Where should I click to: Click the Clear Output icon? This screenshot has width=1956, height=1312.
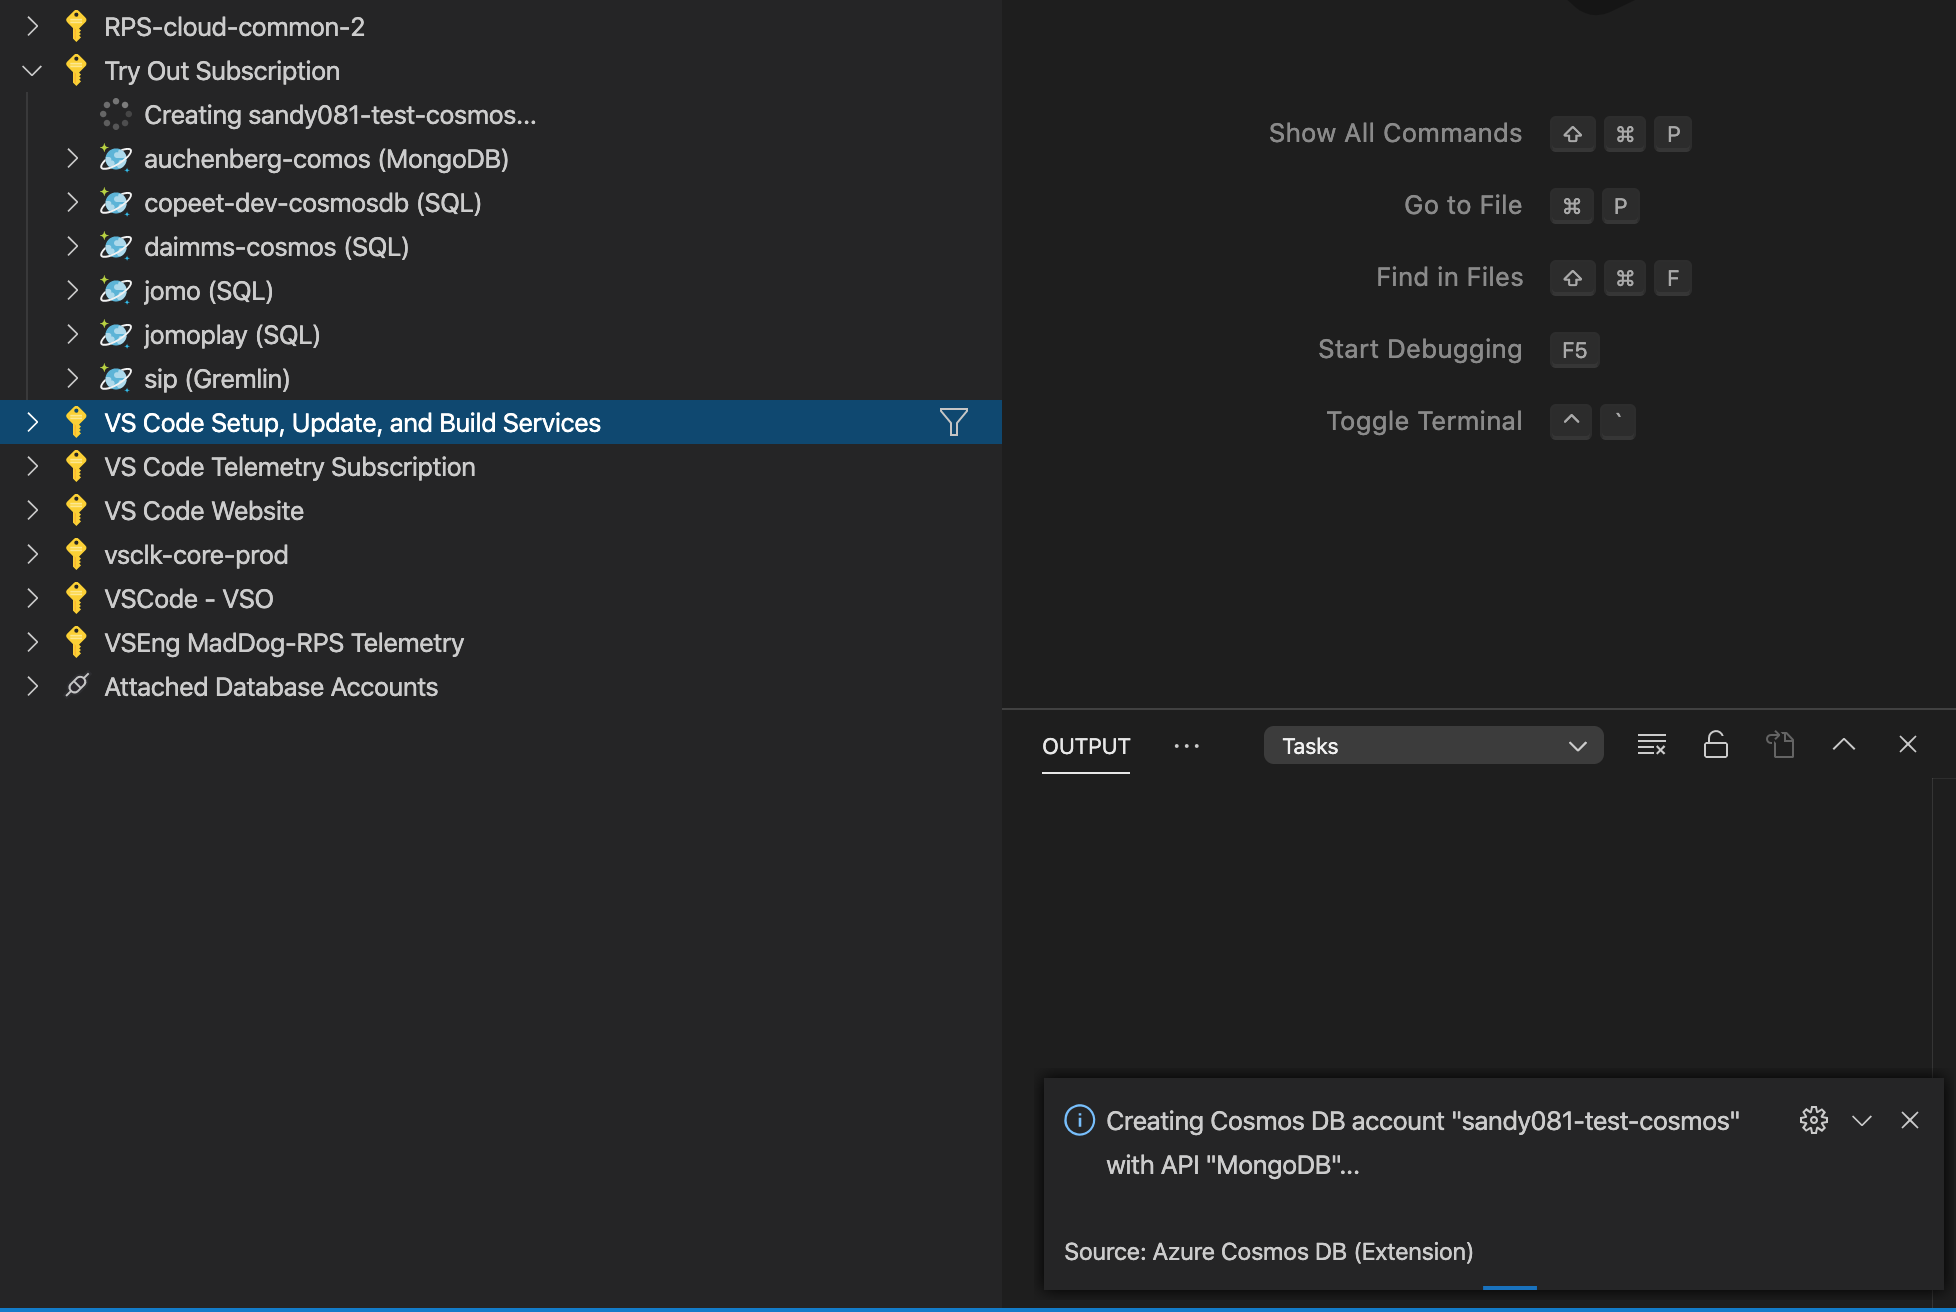pos(1651,745)
